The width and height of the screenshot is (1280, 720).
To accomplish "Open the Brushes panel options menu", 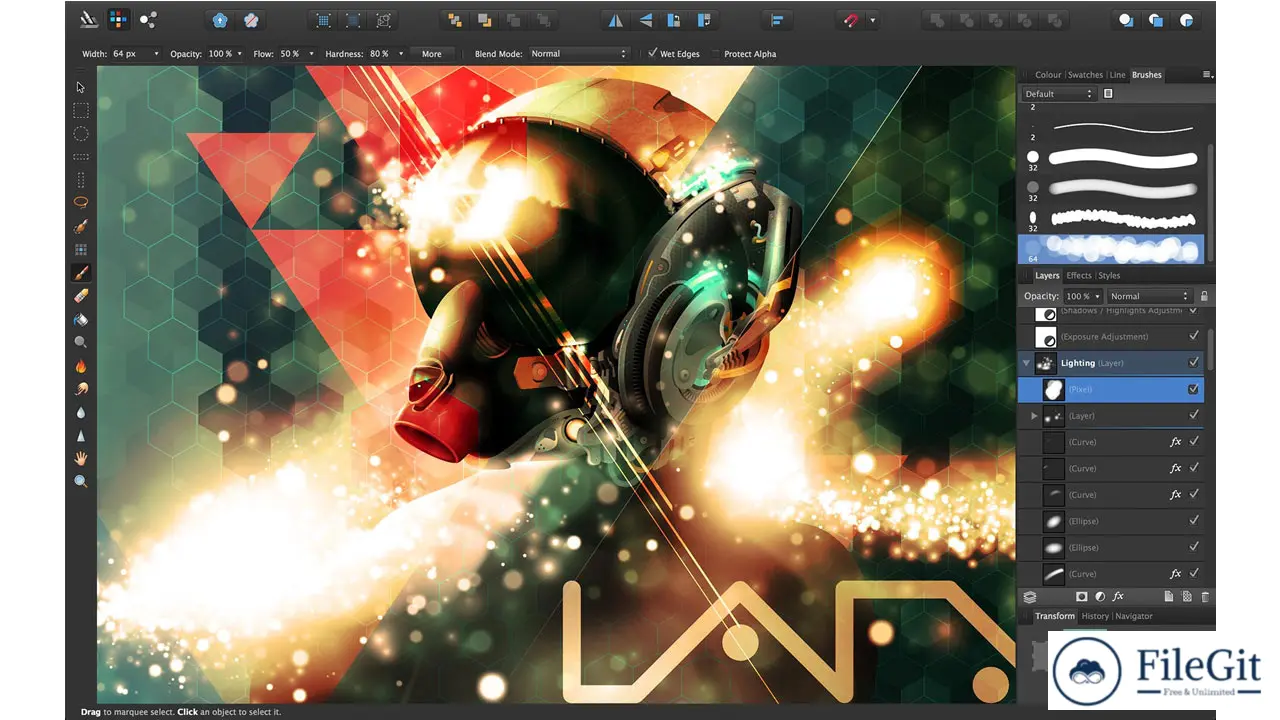I will 1207,74.
